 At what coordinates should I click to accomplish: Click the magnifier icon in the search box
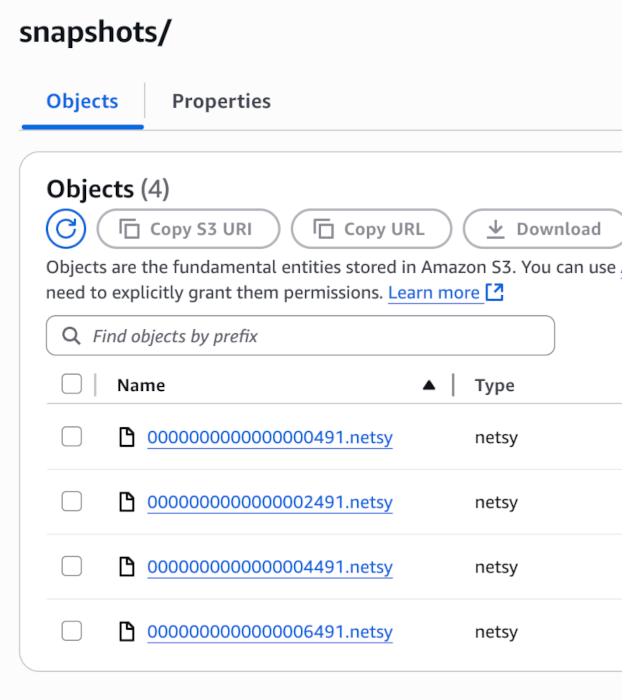[71, 336]
